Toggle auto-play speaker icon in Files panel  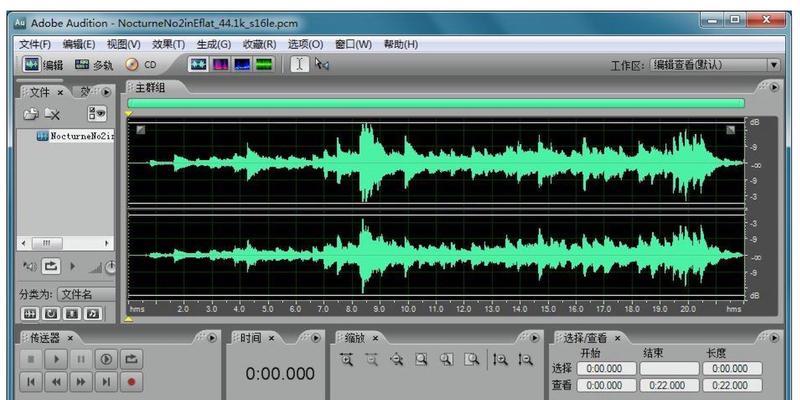(30, 266)
